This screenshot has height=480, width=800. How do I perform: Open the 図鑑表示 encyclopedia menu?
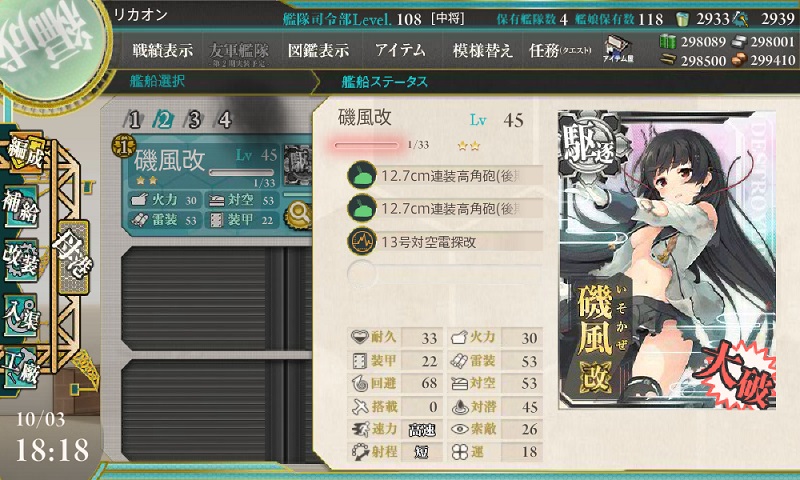(319, 50)
